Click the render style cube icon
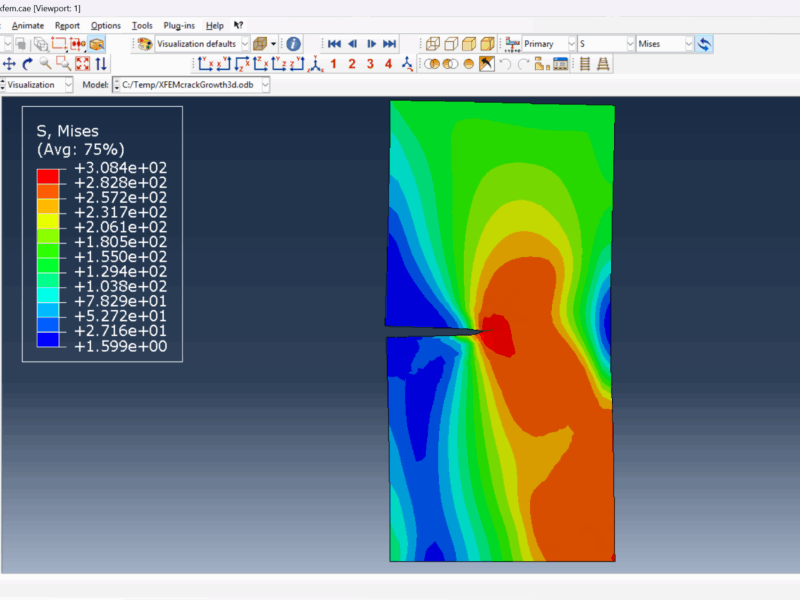This screenshot has height=600, width=800. click(260, 44)
